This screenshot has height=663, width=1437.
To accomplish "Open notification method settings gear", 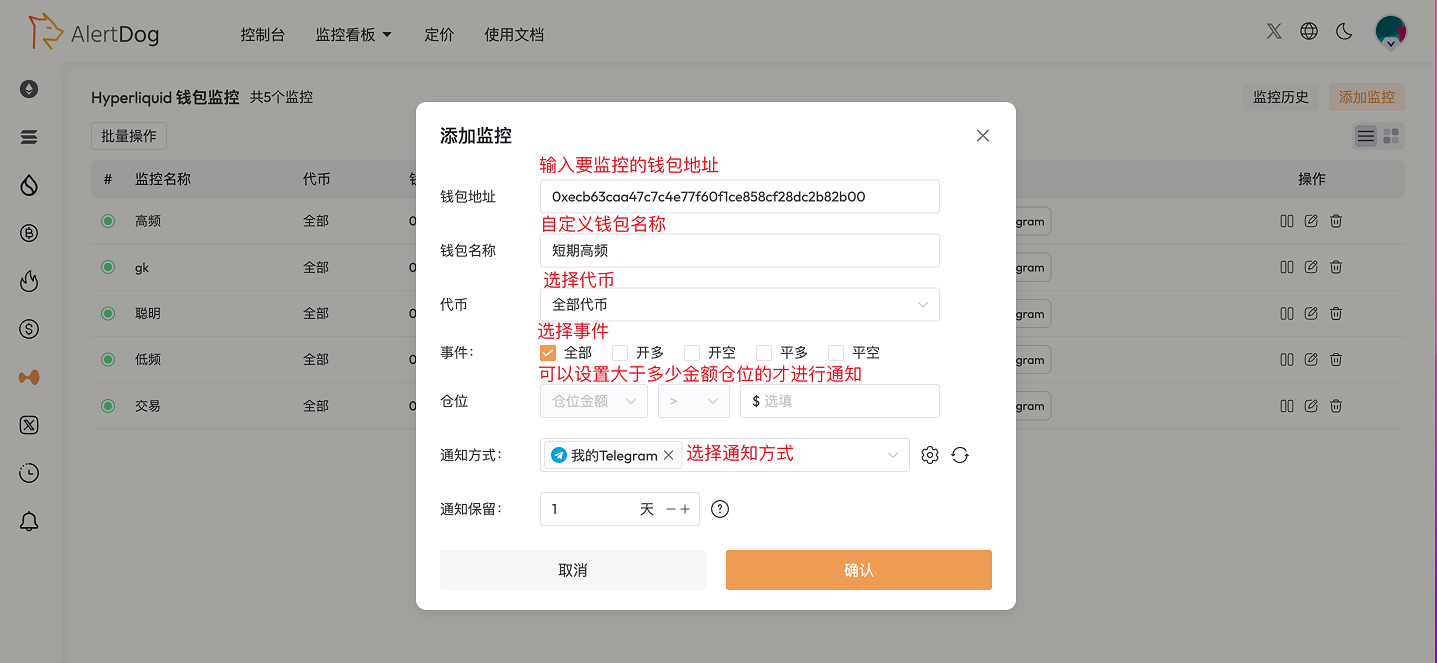I will pos(930,455).
